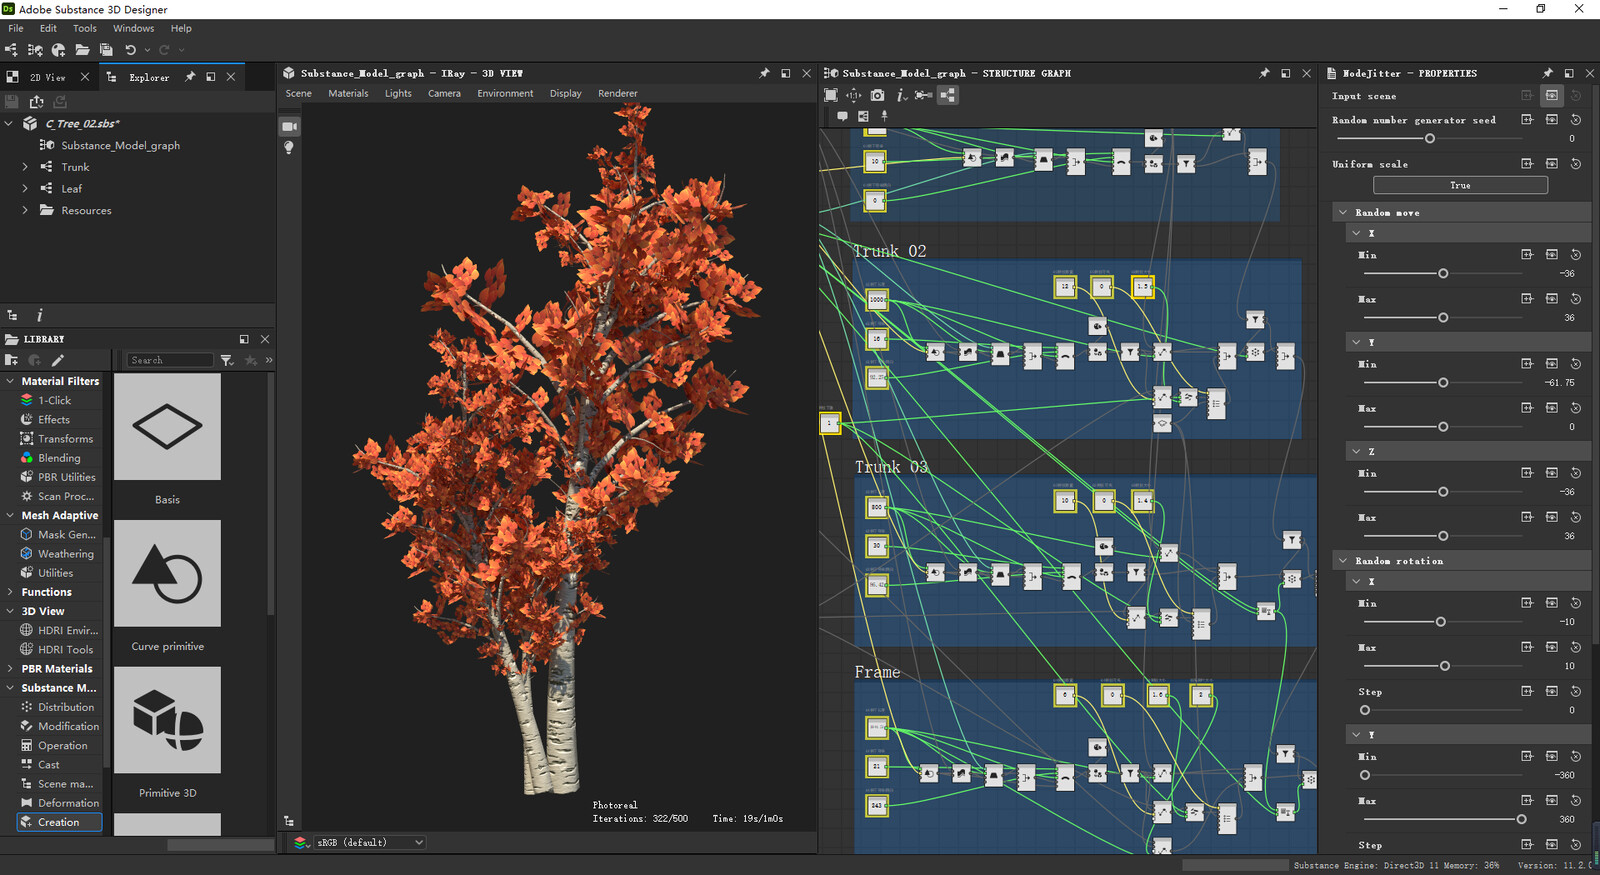This screenshot has height=875, width=1600.
Task: Expand the Trunk graph item in Explorer
Action: click(25, 167)
